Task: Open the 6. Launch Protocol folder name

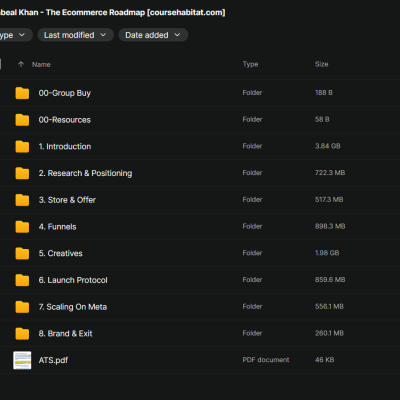Action: click(73, 280)
